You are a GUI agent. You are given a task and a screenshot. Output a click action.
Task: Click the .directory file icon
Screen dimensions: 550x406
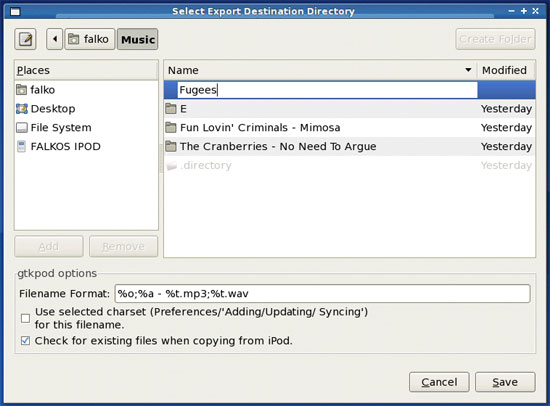point(171,166)
